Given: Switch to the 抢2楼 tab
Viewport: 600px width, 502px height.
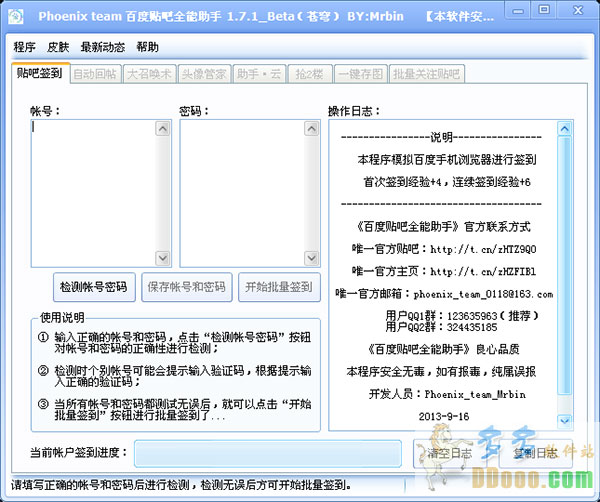Looking at the screenshot, I should [310, 74].
